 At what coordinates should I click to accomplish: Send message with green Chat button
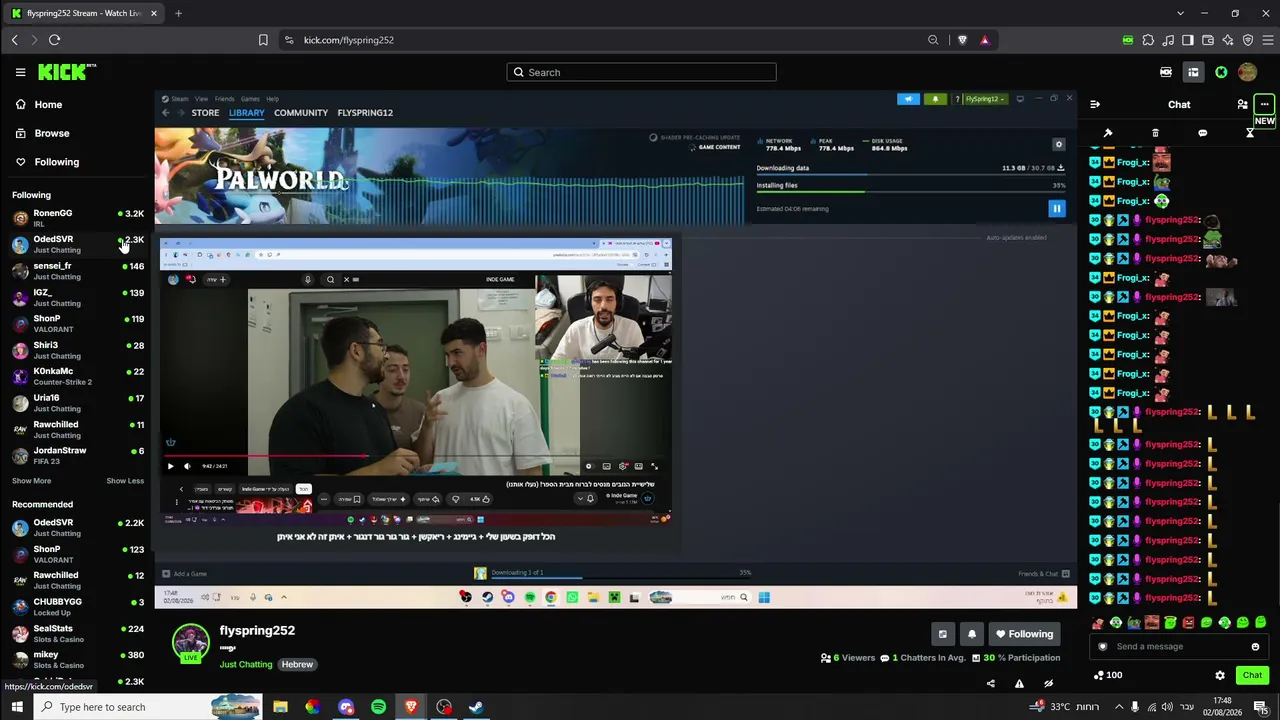pos(1252,675)
